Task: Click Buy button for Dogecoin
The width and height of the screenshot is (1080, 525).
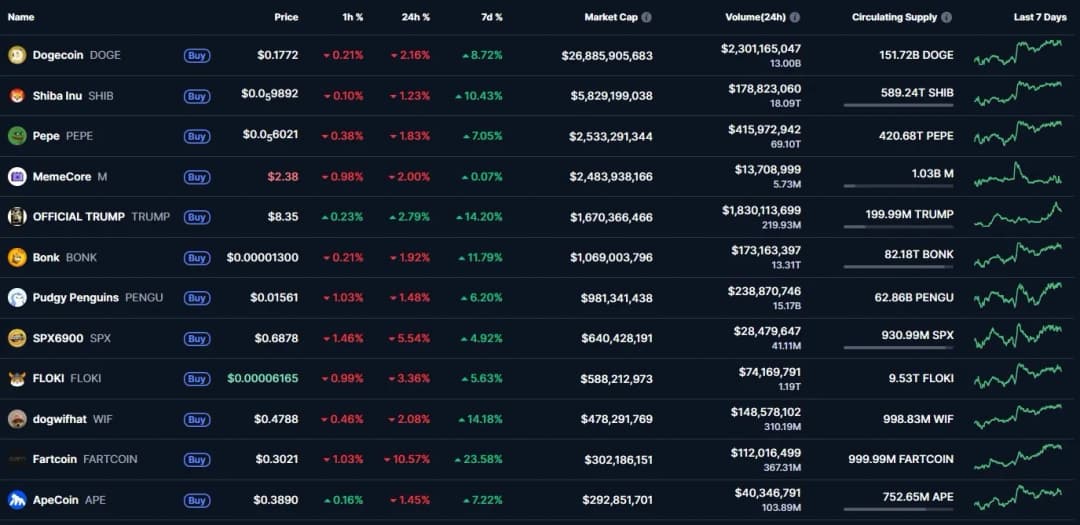Action: (197, 56)
